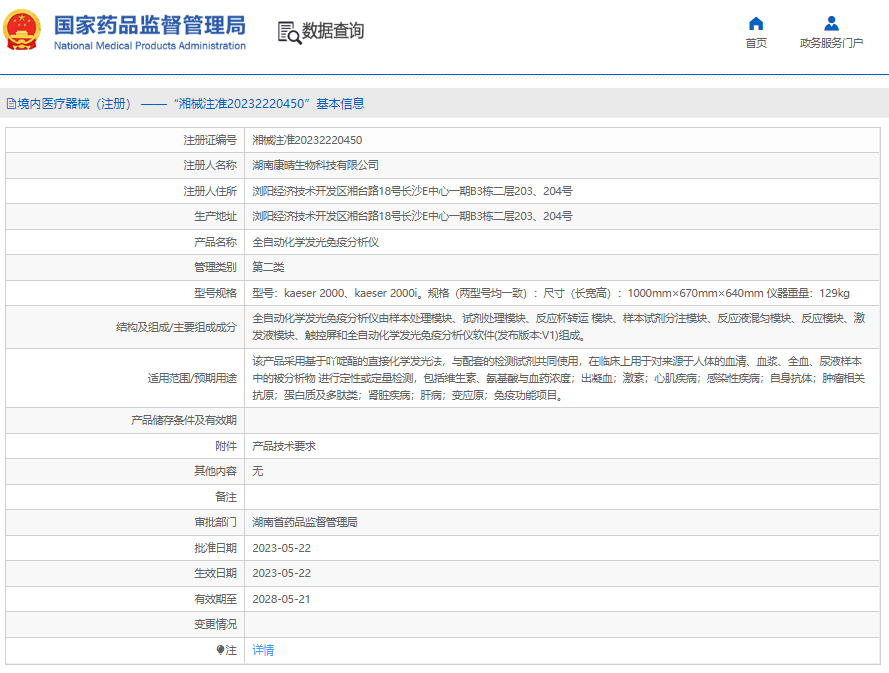Click the 附件 row label
Screen dimensions: 889x673
pos(226,446)
